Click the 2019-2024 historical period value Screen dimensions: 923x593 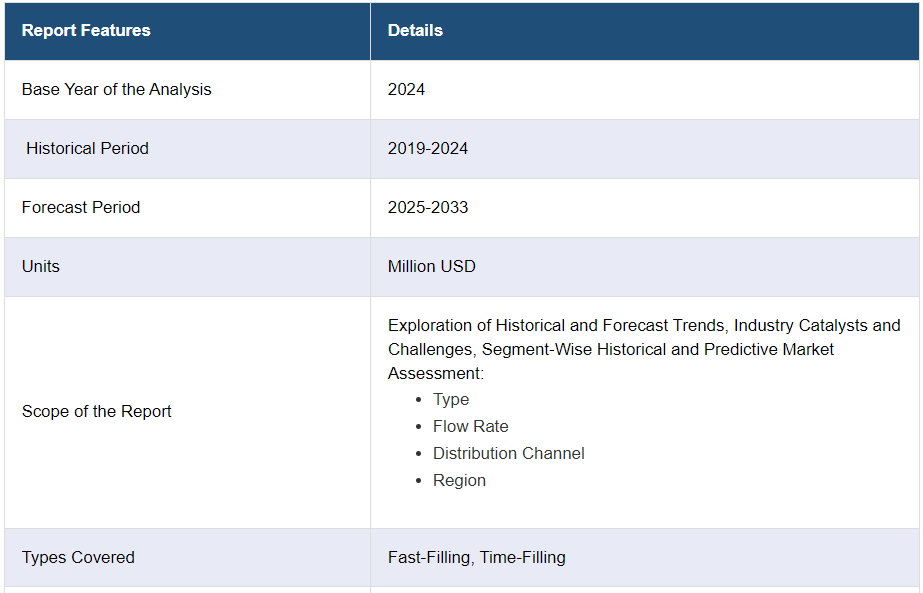point(428,149)
